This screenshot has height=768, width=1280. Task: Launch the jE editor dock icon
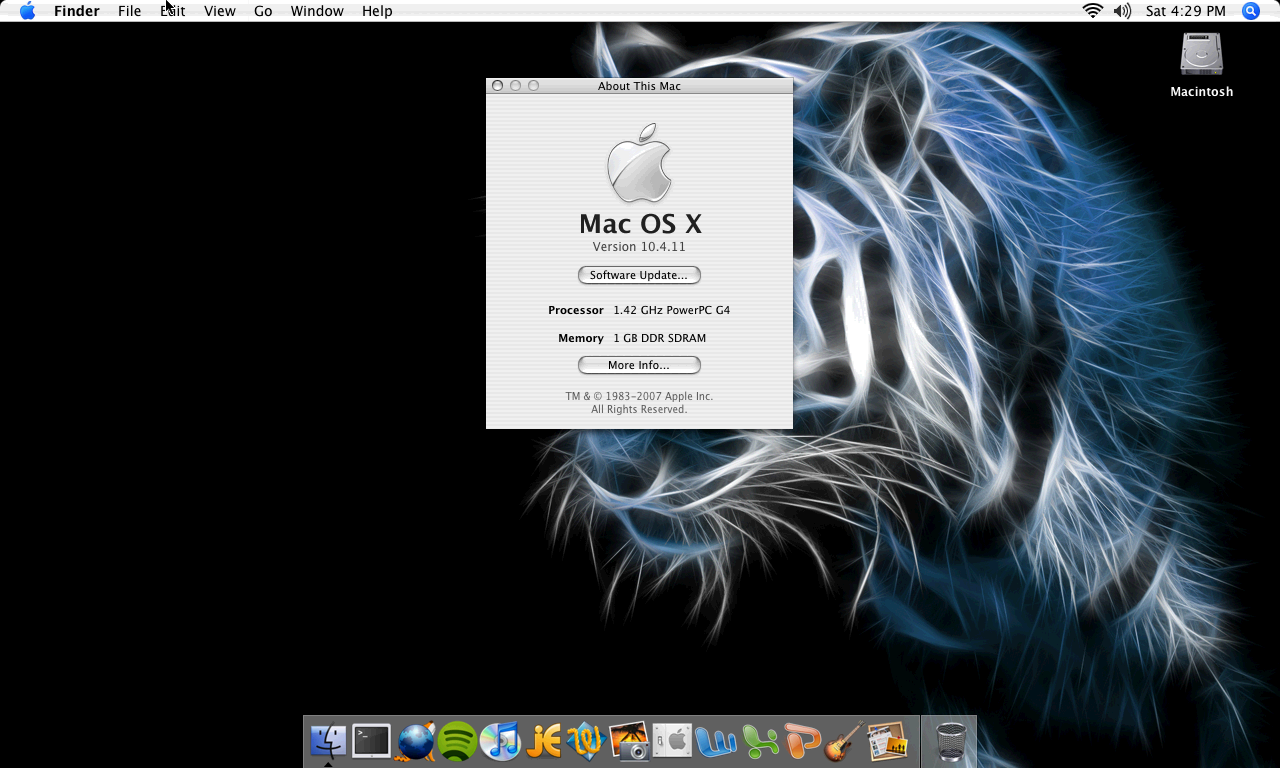pyautogui.click(x=544, y=741)
